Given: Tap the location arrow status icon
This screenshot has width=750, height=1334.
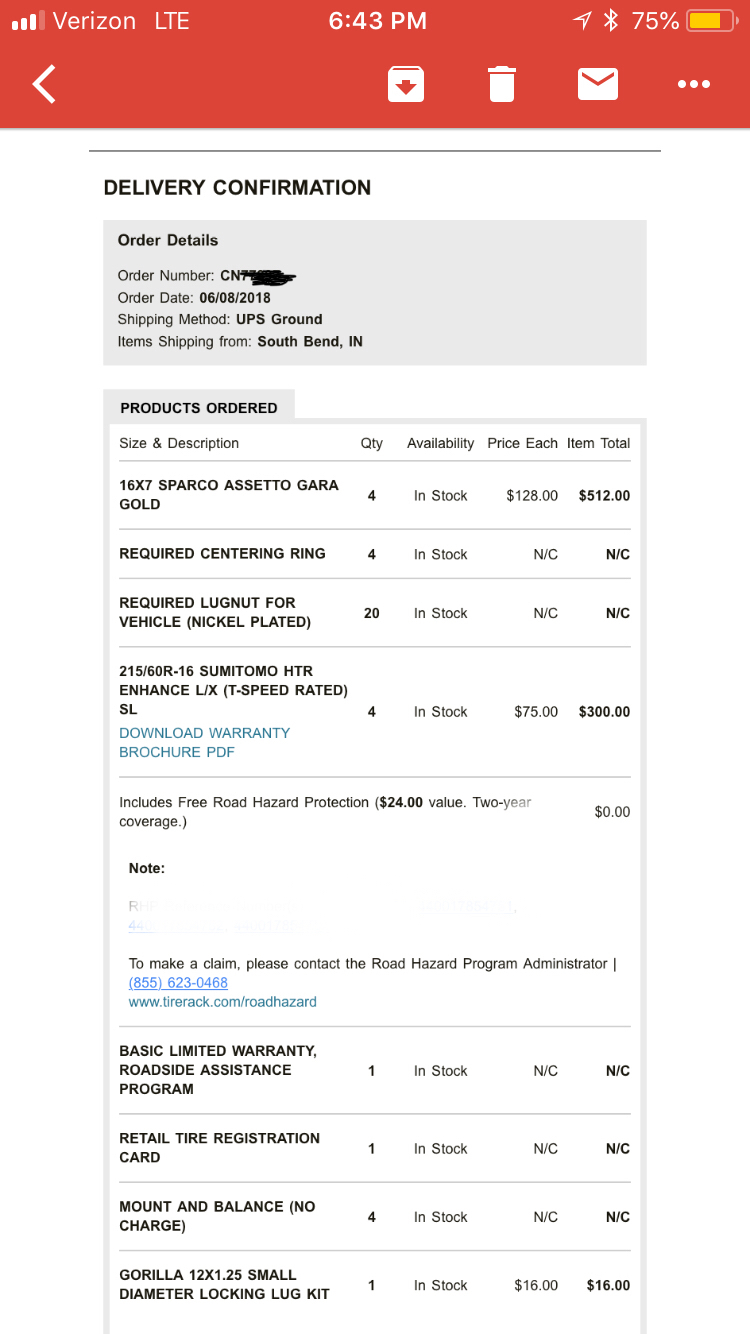Looking at the screenshot, I should 582,21.
